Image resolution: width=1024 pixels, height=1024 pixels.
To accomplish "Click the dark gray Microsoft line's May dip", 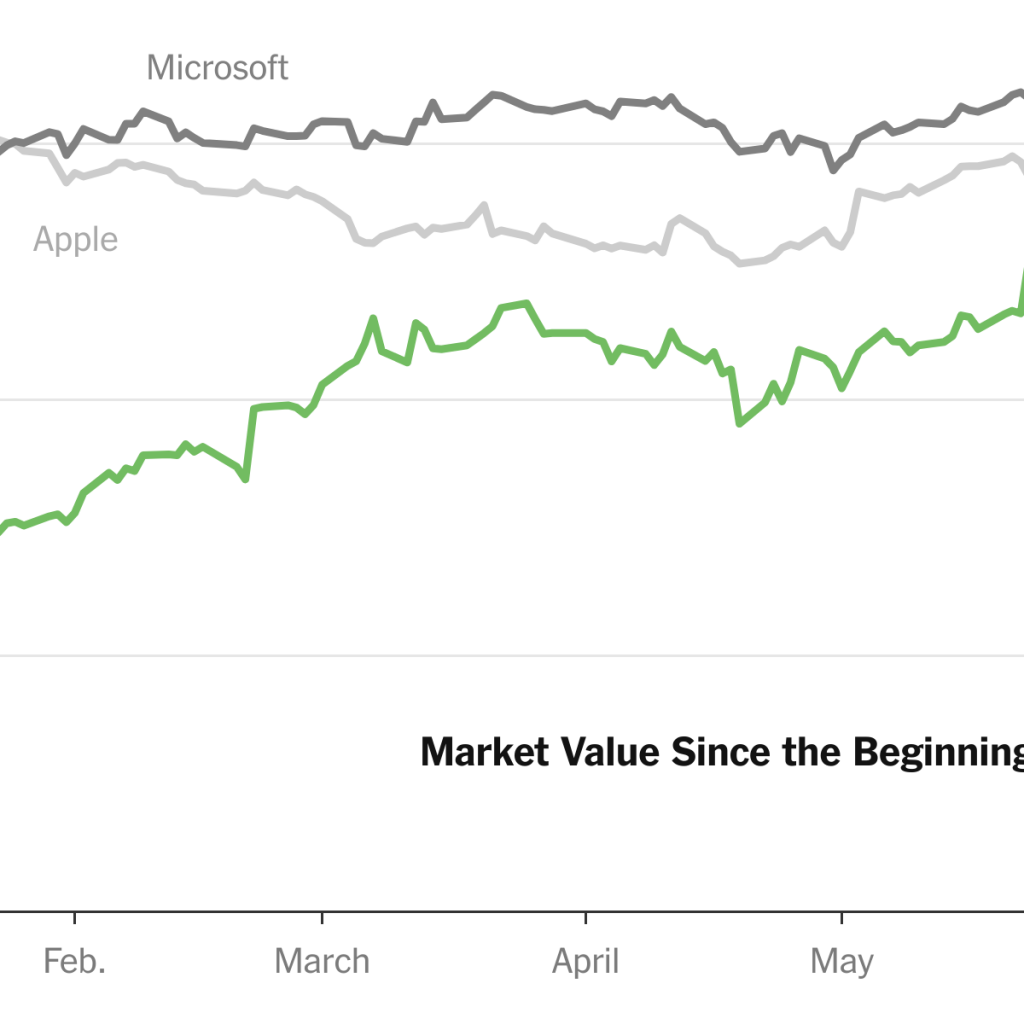I will [833, 170].
